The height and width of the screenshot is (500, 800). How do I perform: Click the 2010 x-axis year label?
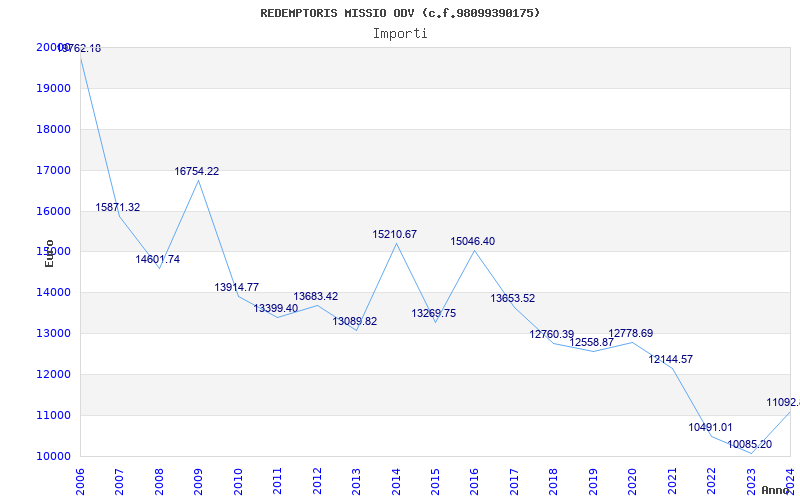tap(238, 482)
